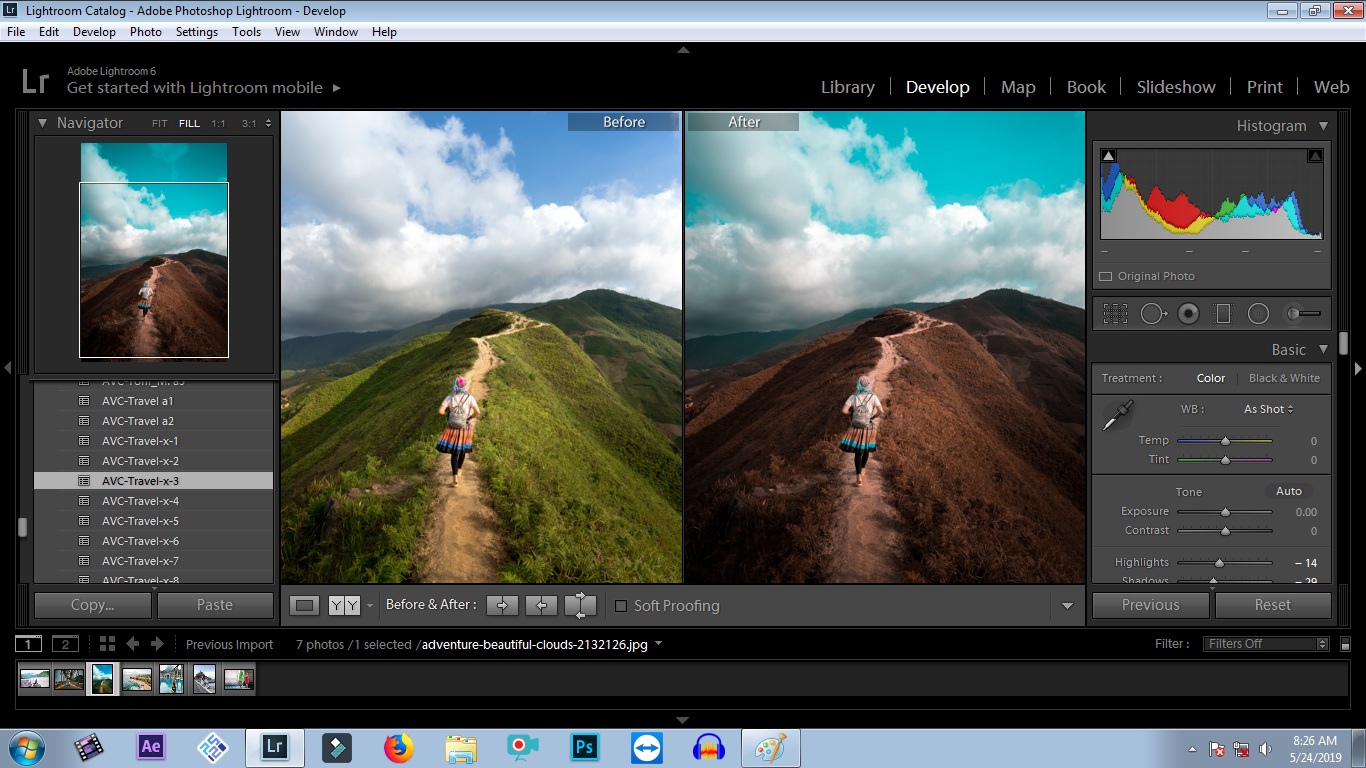
Task: Set treatment to Color
Action: click(1211, 378)
